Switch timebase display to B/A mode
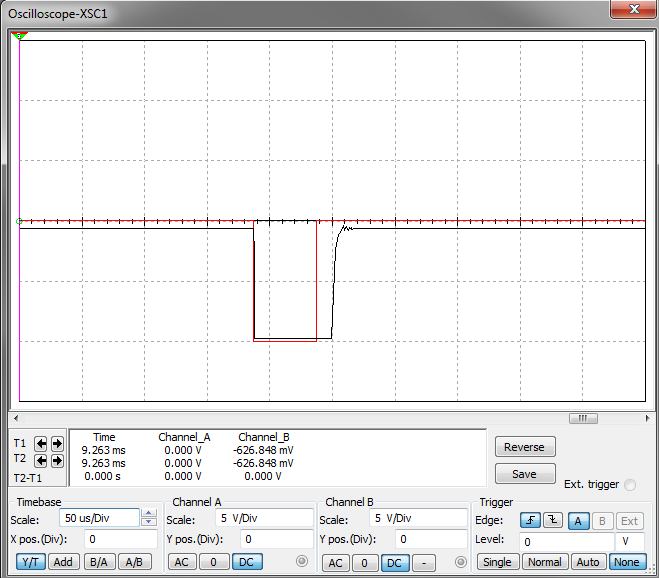 (98, 562)
